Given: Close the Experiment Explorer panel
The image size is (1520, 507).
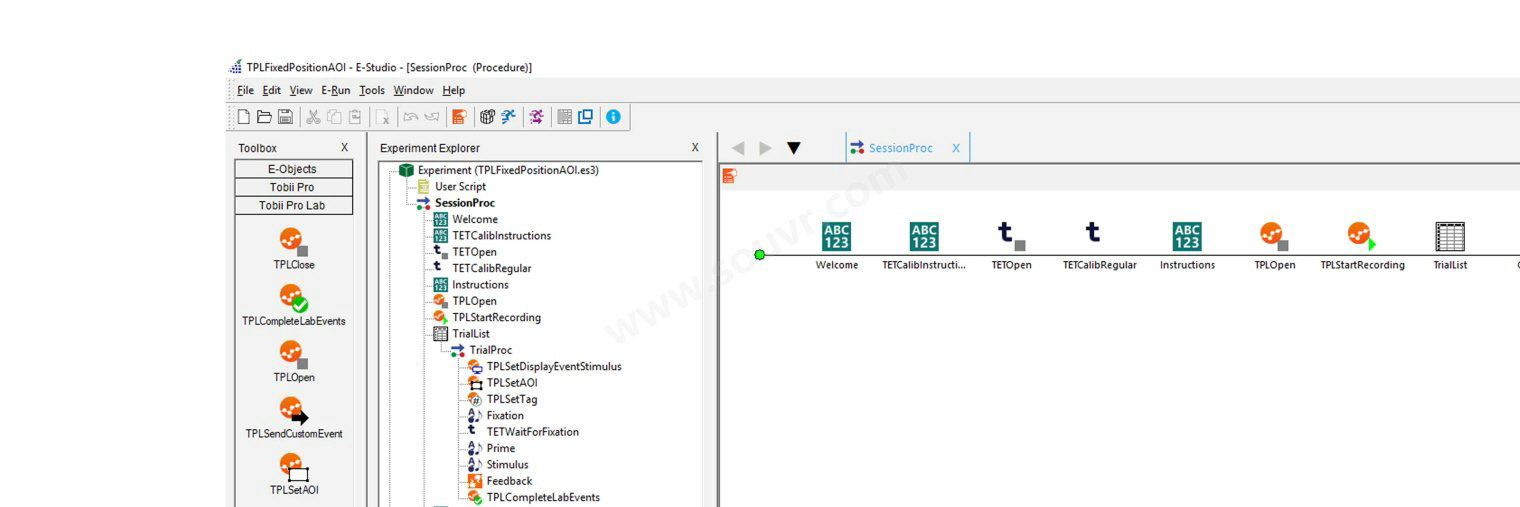Looking at the screenshot, I should (x=695, y=148).
